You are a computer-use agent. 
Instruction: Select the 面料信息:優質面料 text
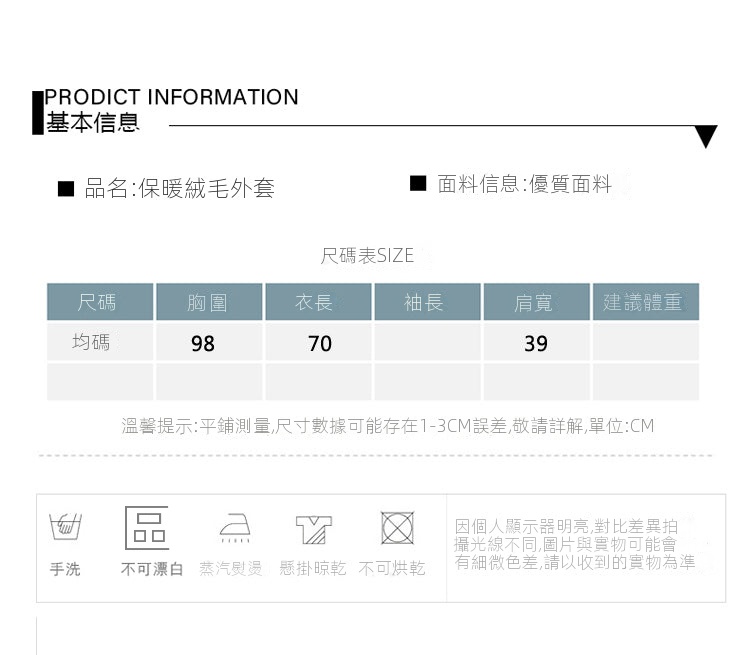pyautogui.click(x=525, y=184)
